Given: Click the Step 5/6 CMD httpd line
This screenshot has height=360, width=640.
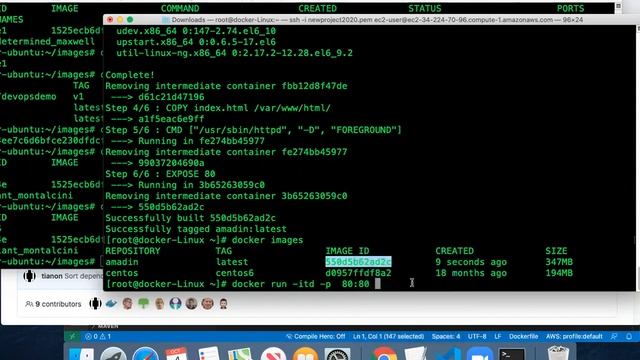Looking at the screenshot, I should 253,130.
